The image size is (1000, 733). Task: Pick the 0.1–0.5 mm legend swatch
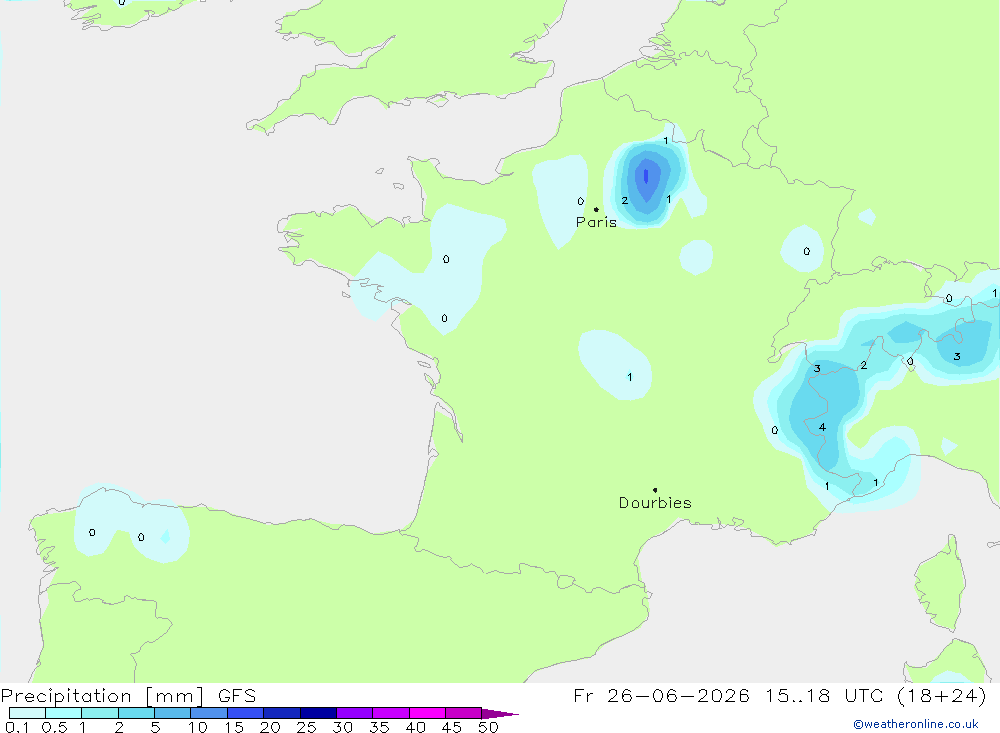(x=27, y=713)
